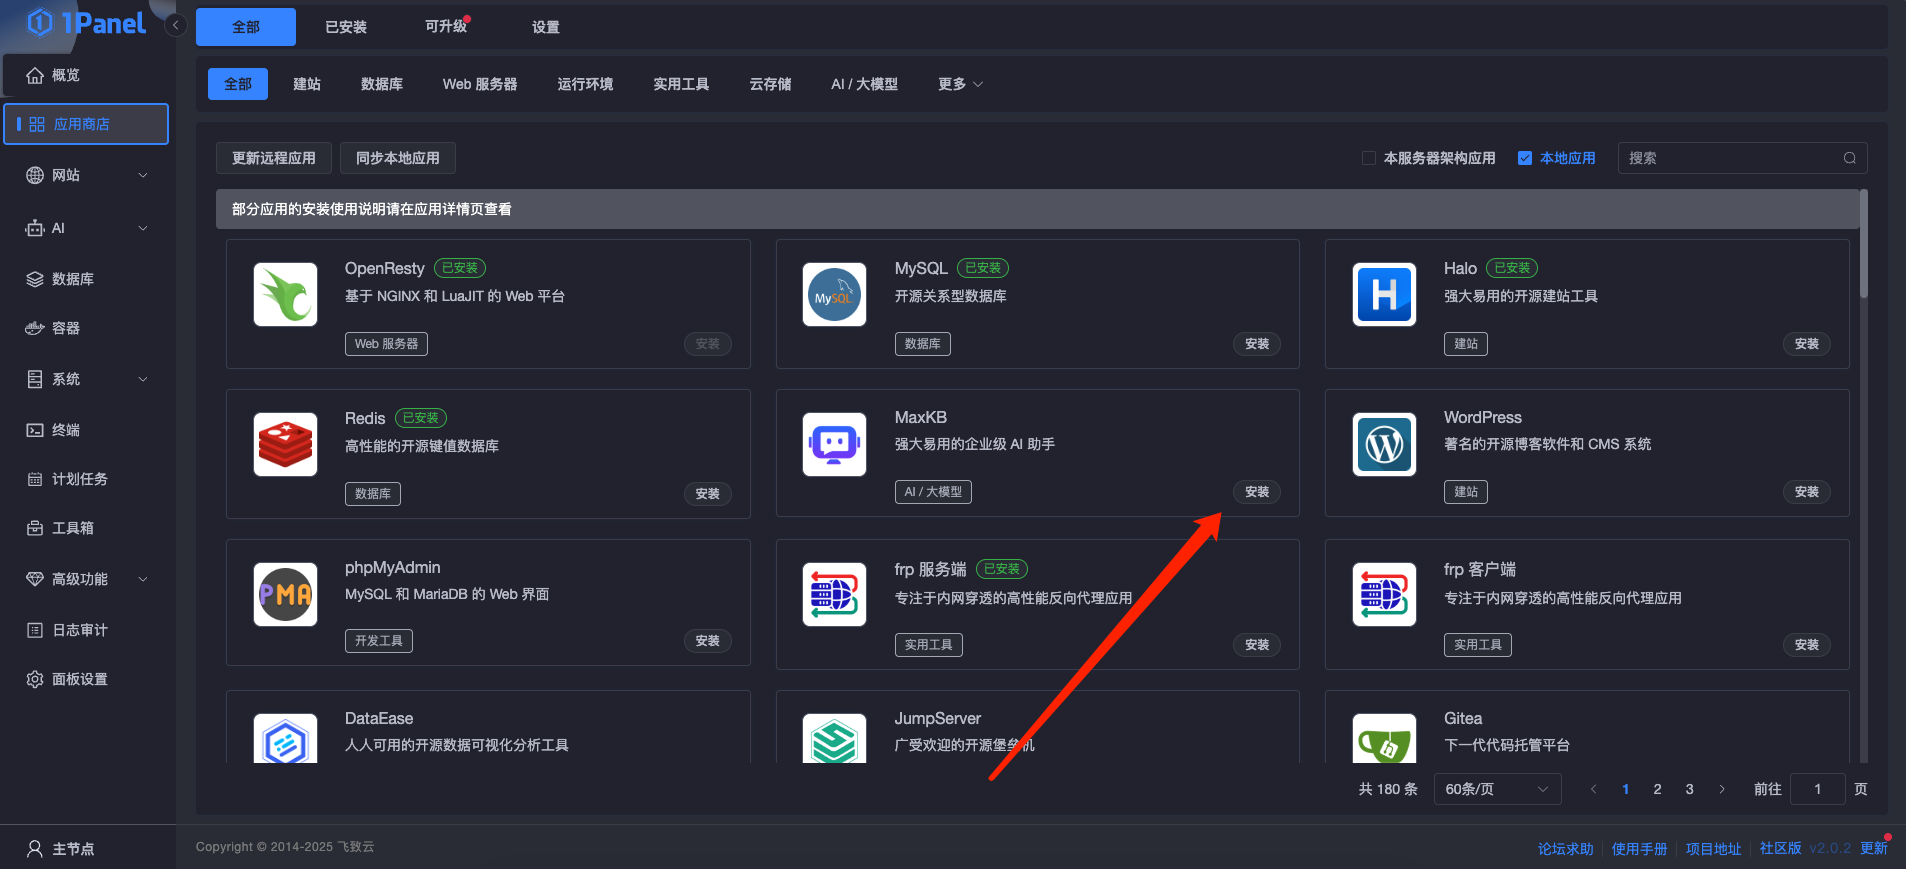Click the Redis 安装 button
Image resolution: width=1906 pixels, height=869 pixels.
(708, 494)
